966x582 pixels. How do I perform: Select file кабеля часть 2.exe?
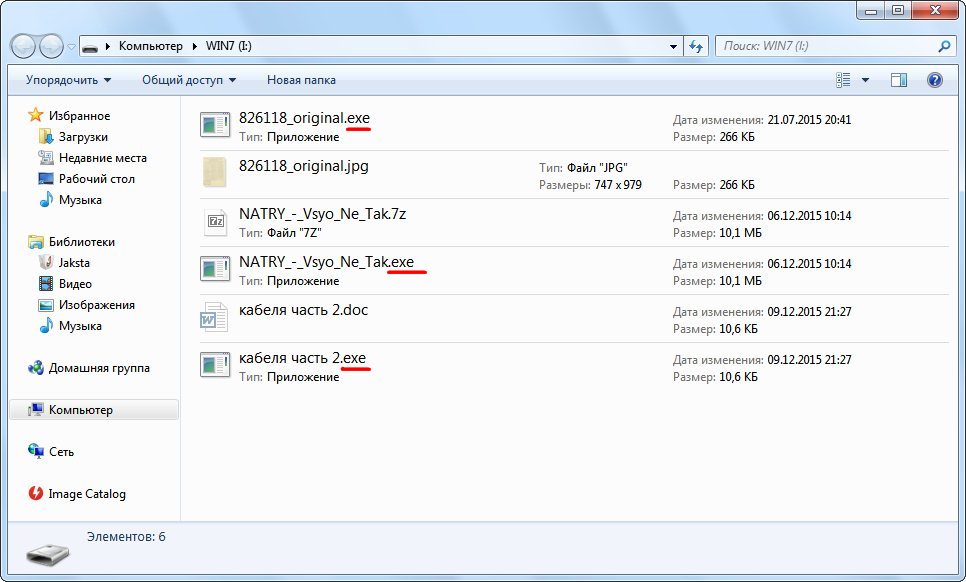tap(302, 358)
